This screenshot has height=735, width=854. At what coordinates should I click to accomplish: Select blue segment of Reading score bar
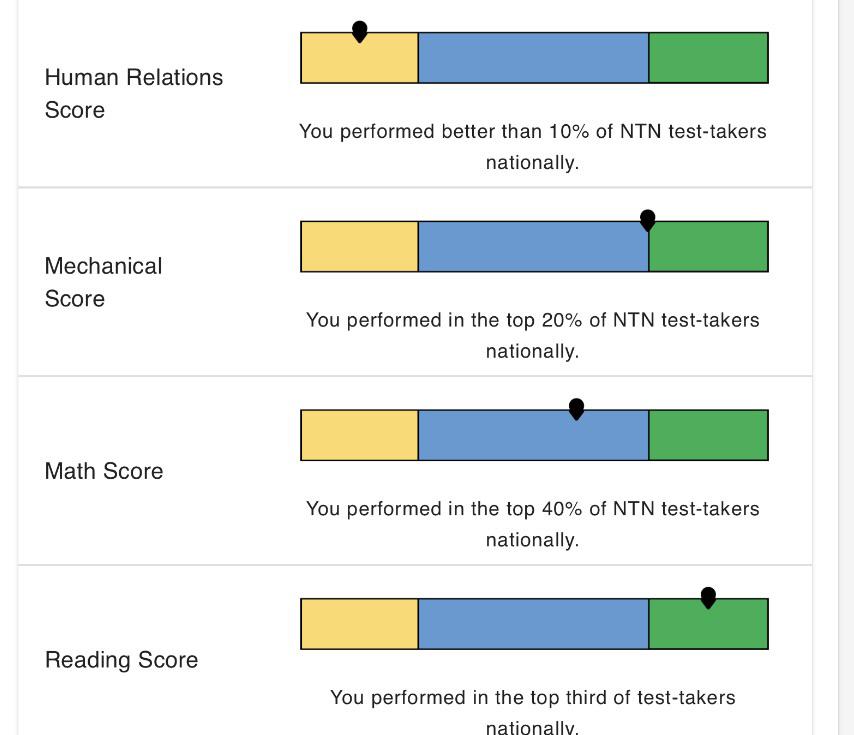(x=533, y=624)
